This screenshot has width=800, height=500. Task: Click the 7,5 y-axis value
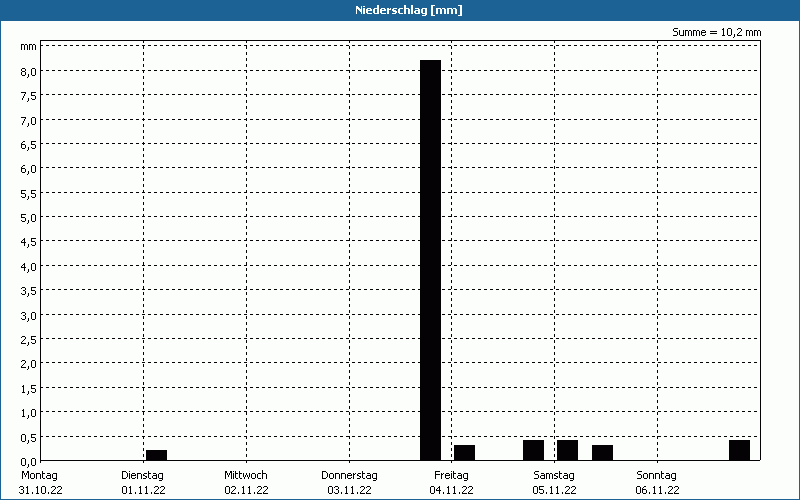[x=29, y=96]
